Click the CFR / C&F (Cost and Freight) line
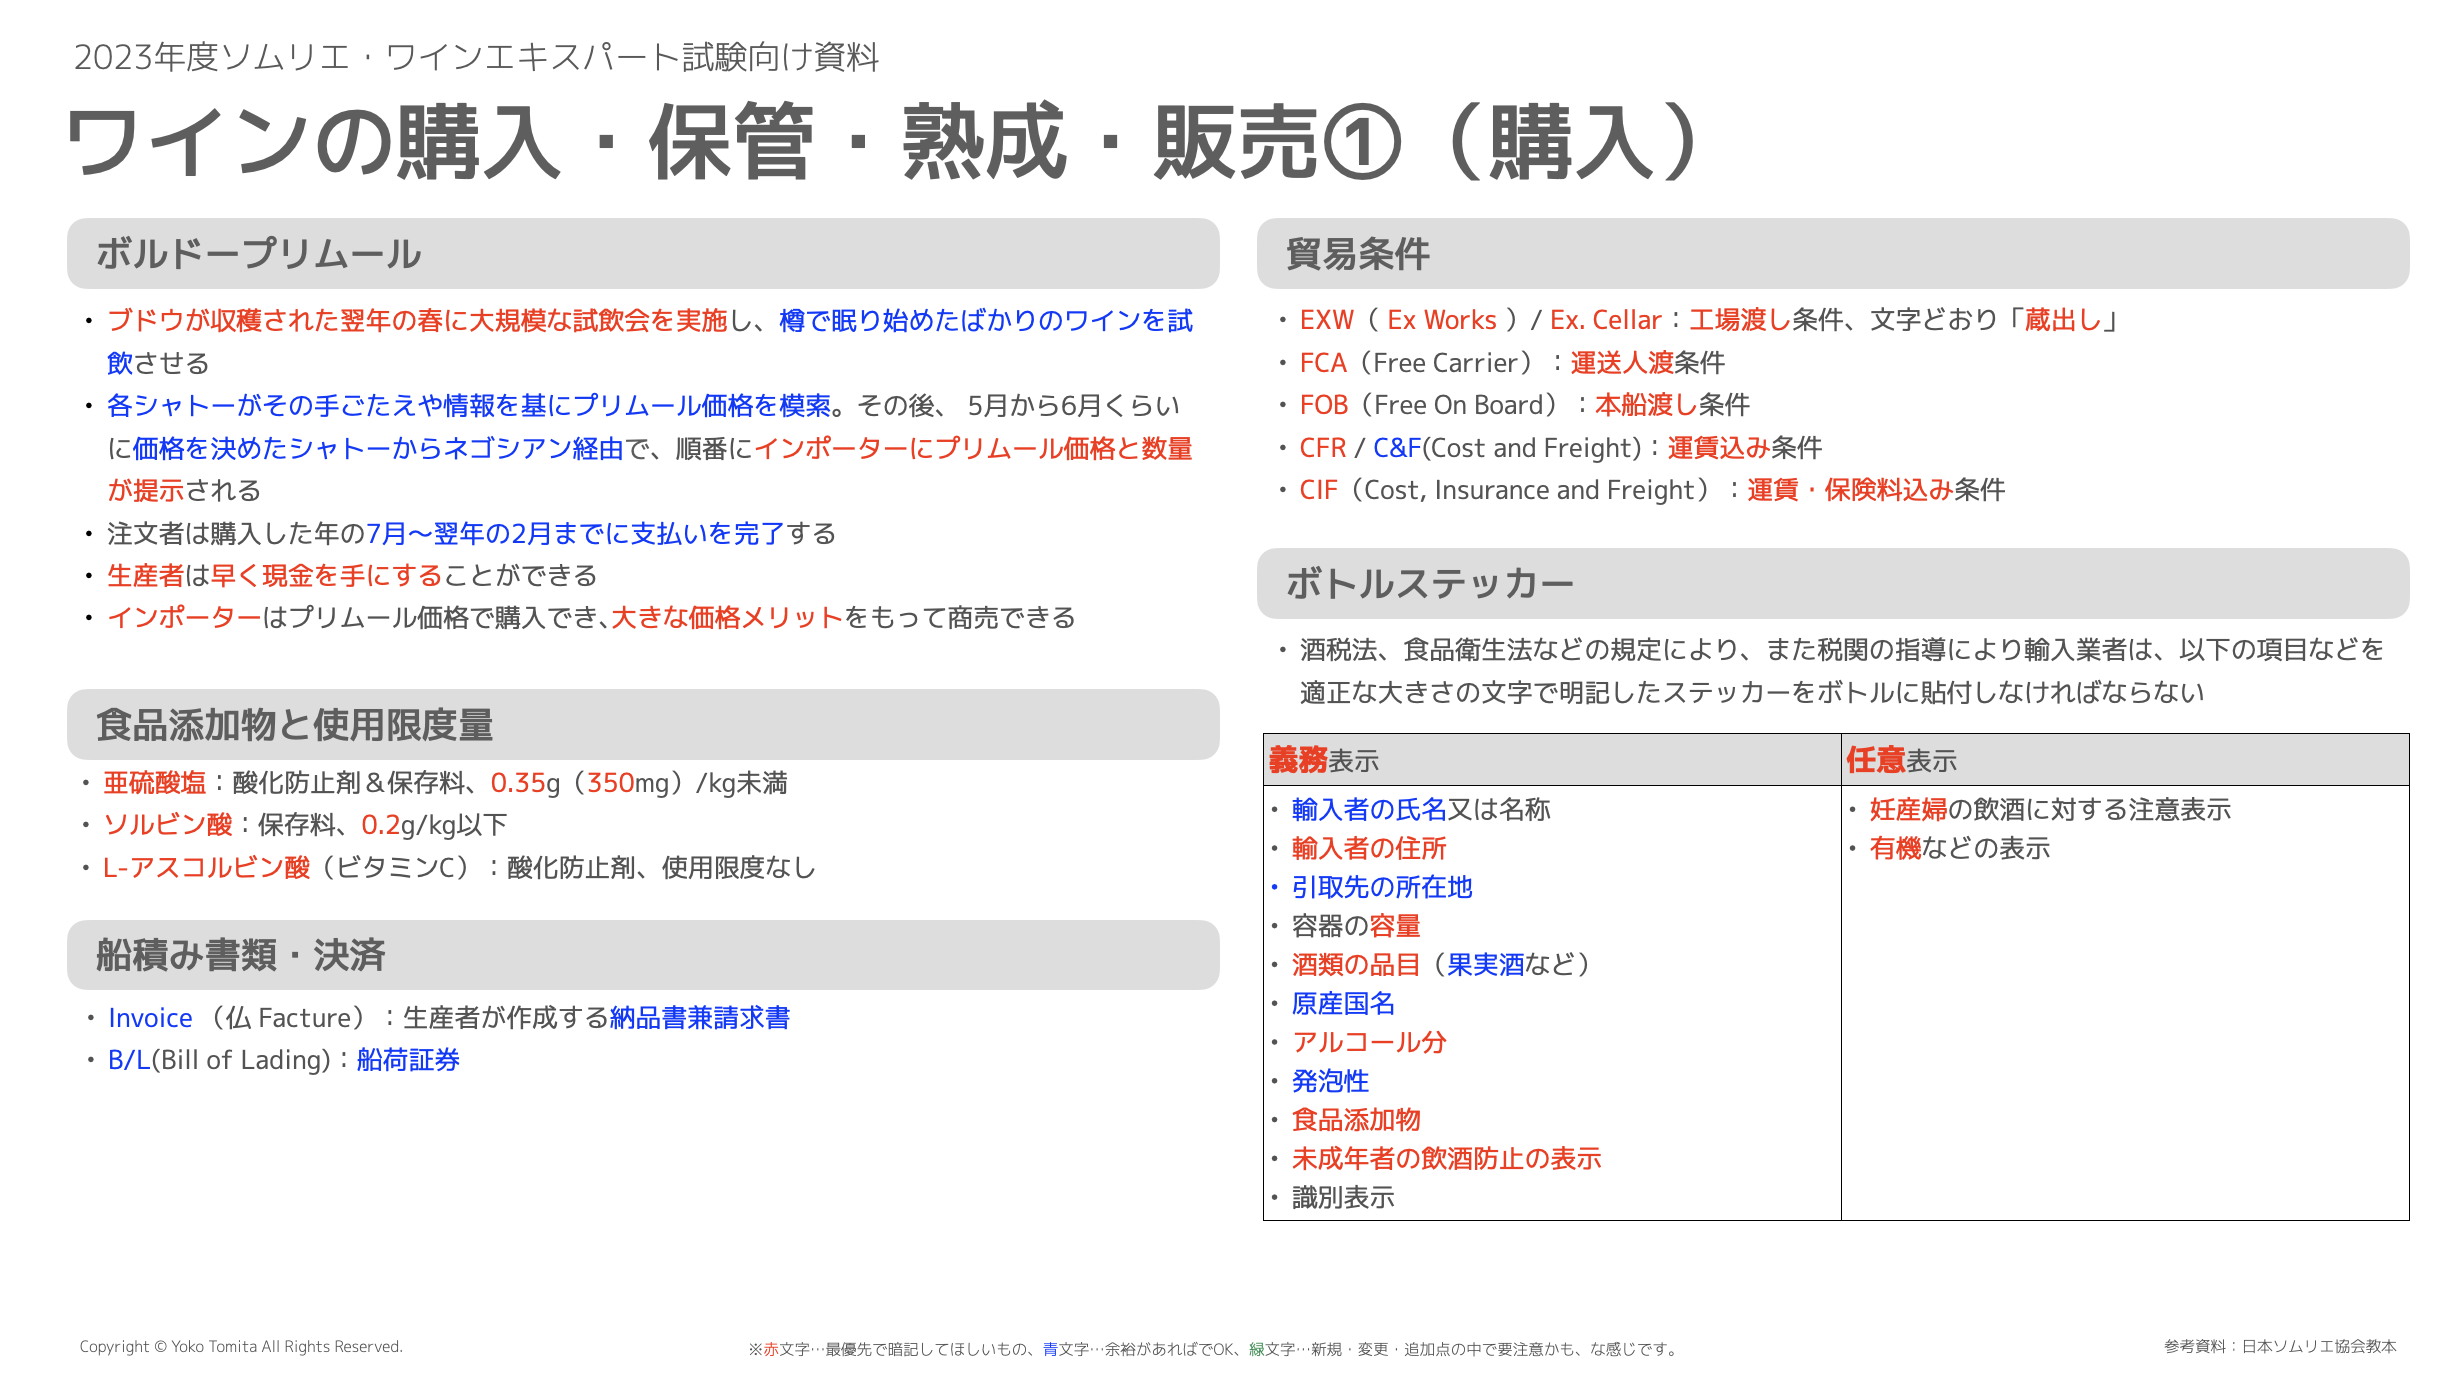Image resolution: width=2462 pixels, height=1382 pixels. coord(1560,447)
